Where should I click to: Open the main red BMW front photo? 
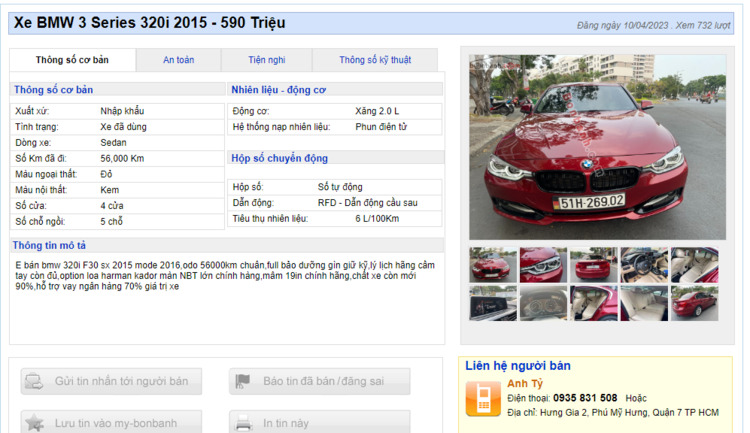(597, 147)
